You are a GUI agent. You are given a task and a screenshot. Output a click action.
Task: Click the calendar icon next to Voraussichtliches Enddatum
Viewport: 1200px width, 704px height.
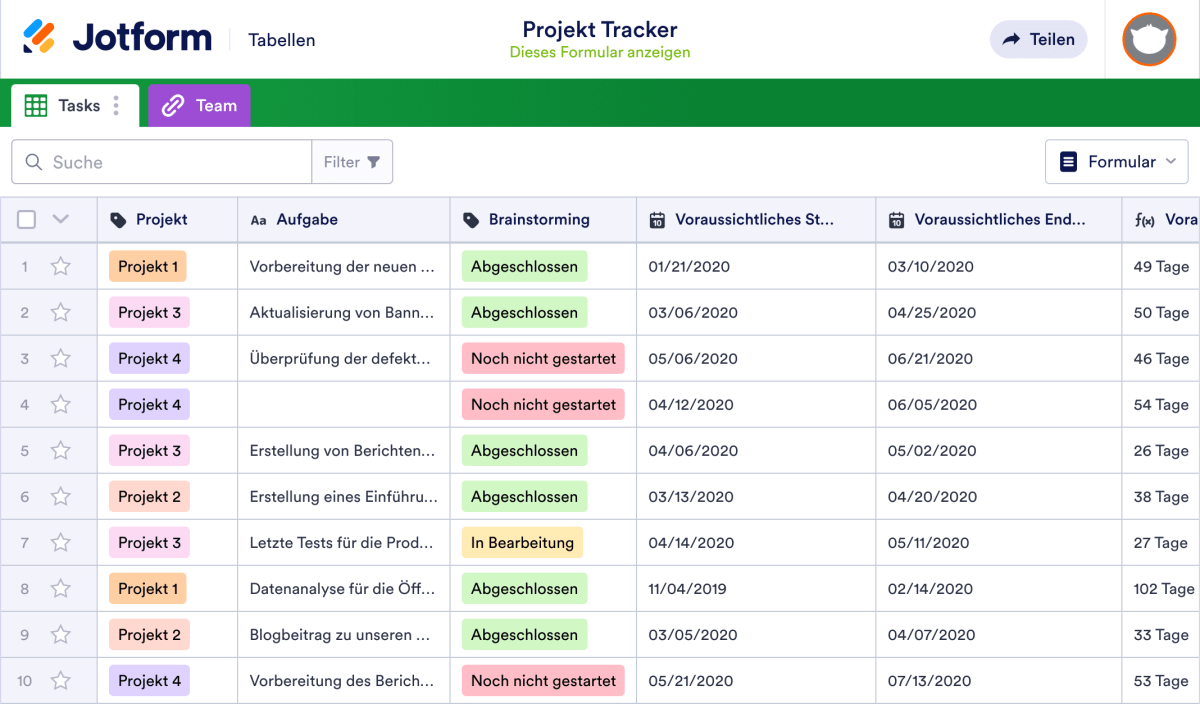point(897,219)
